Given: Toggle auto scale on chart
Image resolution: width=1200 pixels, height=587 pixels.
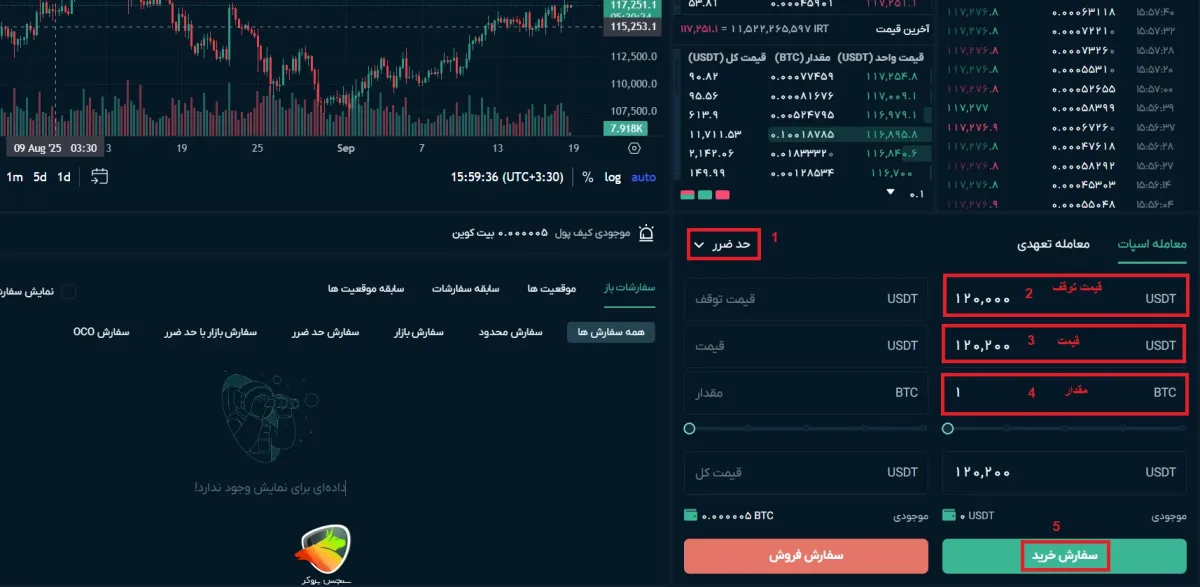Looking at the screenshot, I should [x=644, y=177].
